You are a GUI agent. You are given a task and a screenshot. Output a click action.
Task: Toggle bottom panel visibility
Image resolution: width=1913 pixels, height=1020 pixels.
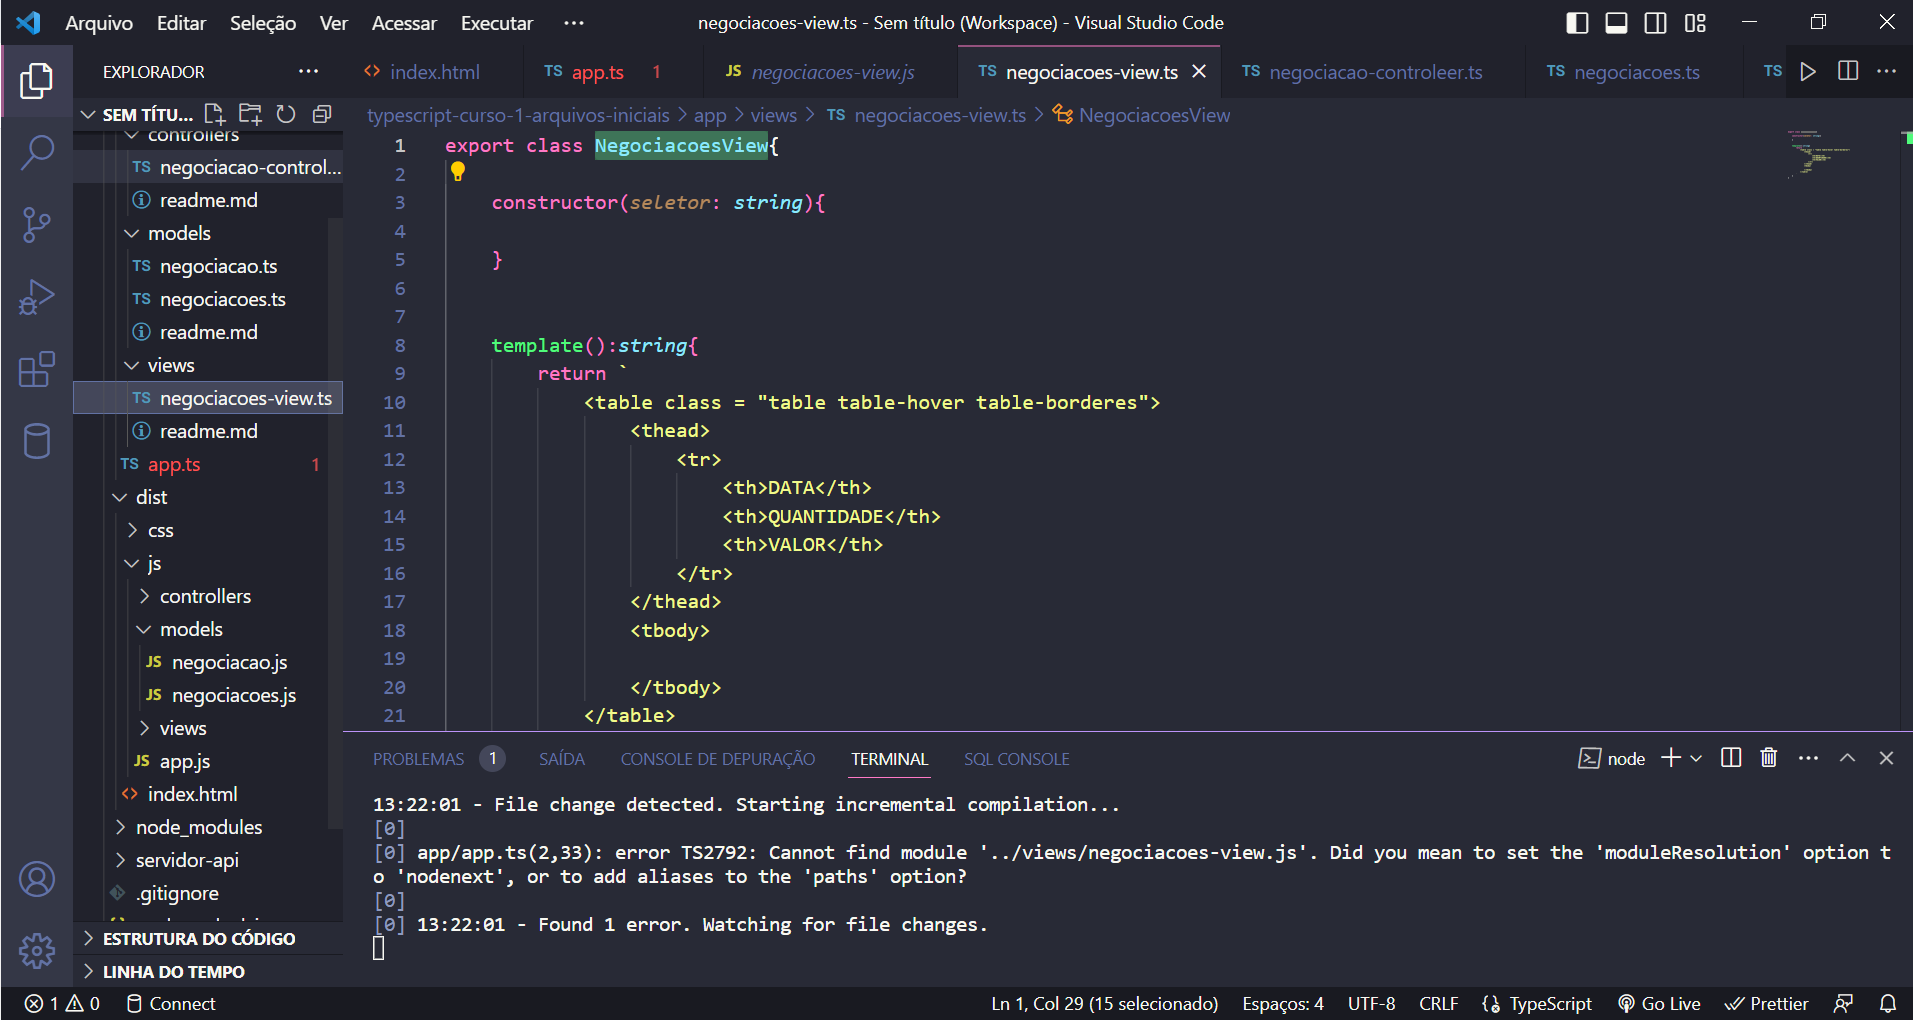pos(1616,23)
